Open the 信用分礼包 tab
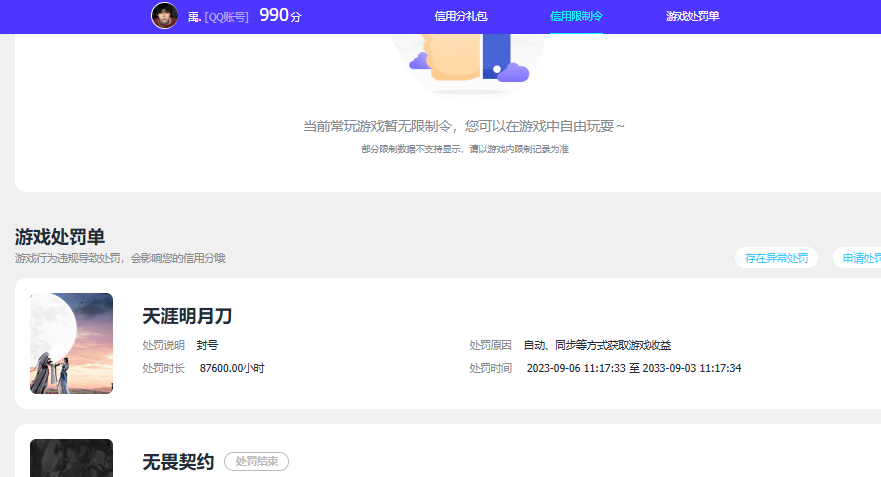Screen dimensions: 881x477 (x=461, y=16)
